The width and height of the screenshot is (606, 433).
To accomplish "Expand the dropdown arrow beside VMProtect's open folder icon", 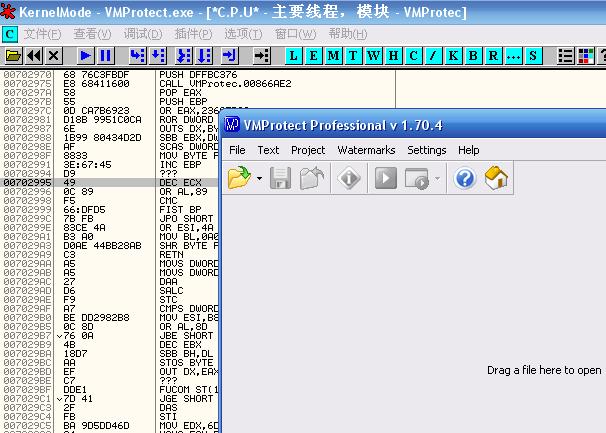I will [259, 179].
